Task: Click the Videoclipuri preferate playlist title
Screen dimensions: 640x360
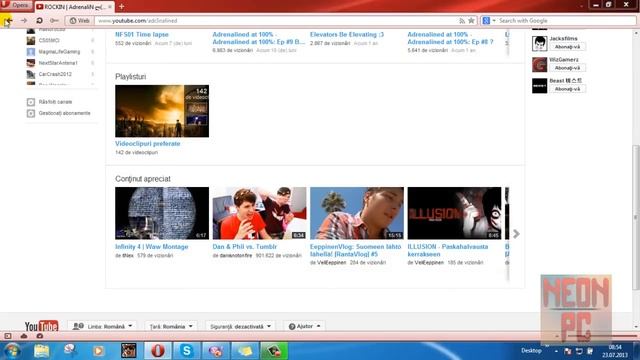Action: [x=147, y=144]
